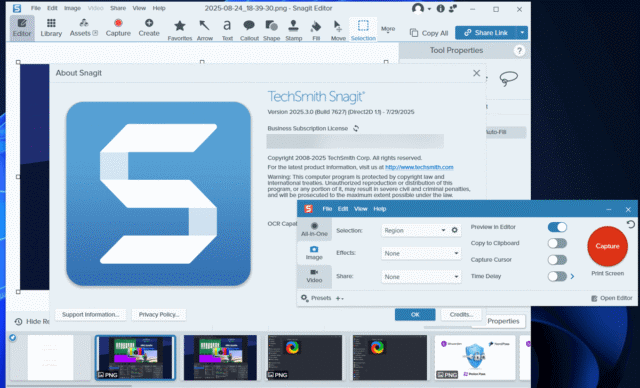
Task: Open the Share None dropdown
Action: pos(421,277)
